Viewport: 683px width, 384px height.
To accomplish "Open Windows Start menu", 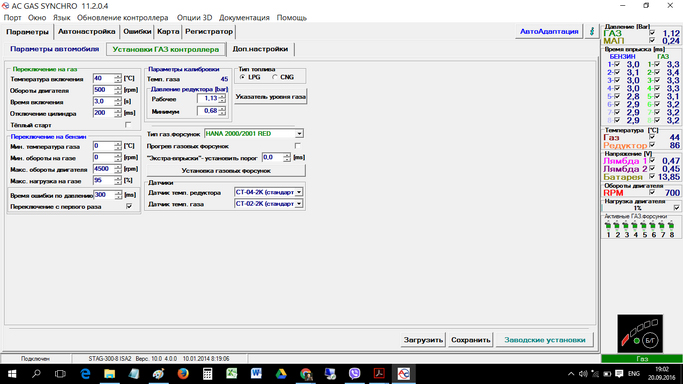I will pyautogui.click(x=12, y=374).
